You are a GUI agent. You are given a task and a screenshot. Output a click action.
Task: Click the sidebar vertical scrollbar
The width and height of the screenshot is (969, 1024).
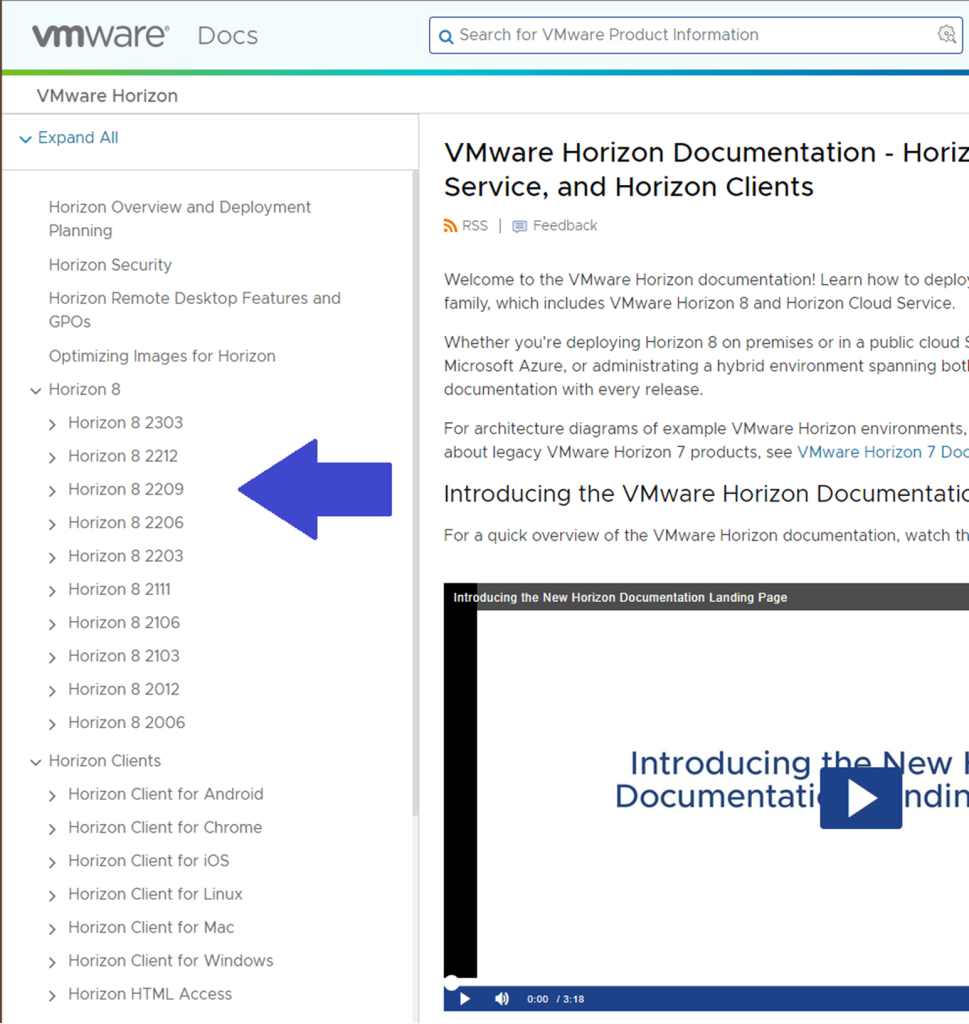click(415, 500)
